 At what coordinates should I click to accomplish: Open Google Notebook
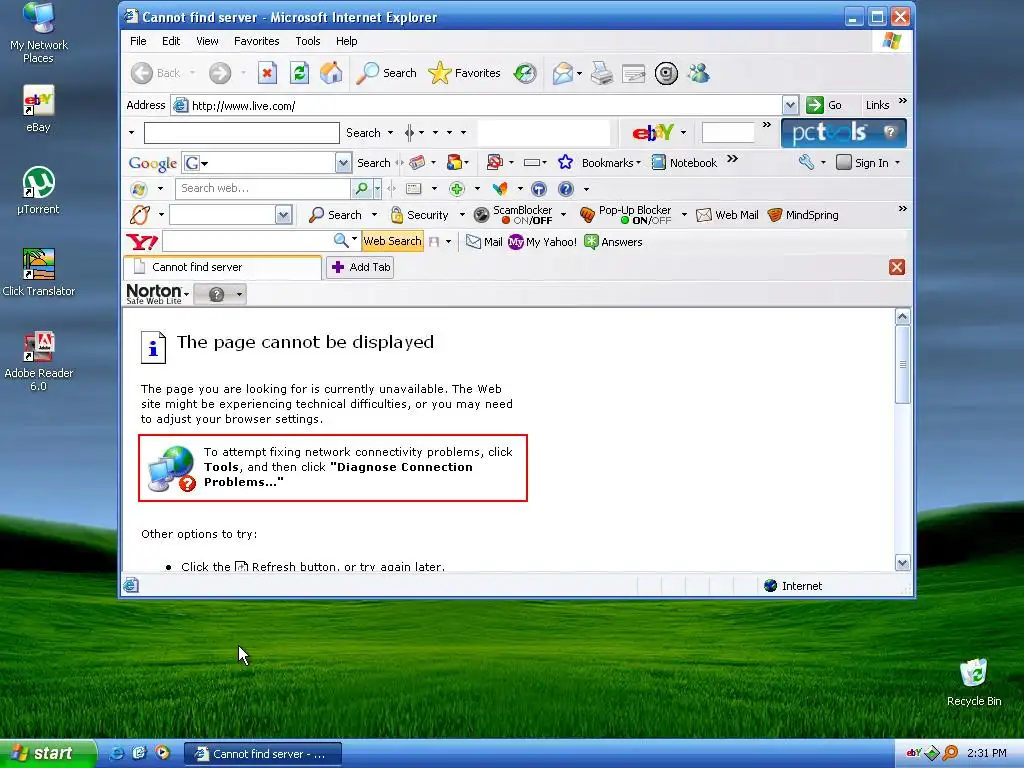[684, 163]
